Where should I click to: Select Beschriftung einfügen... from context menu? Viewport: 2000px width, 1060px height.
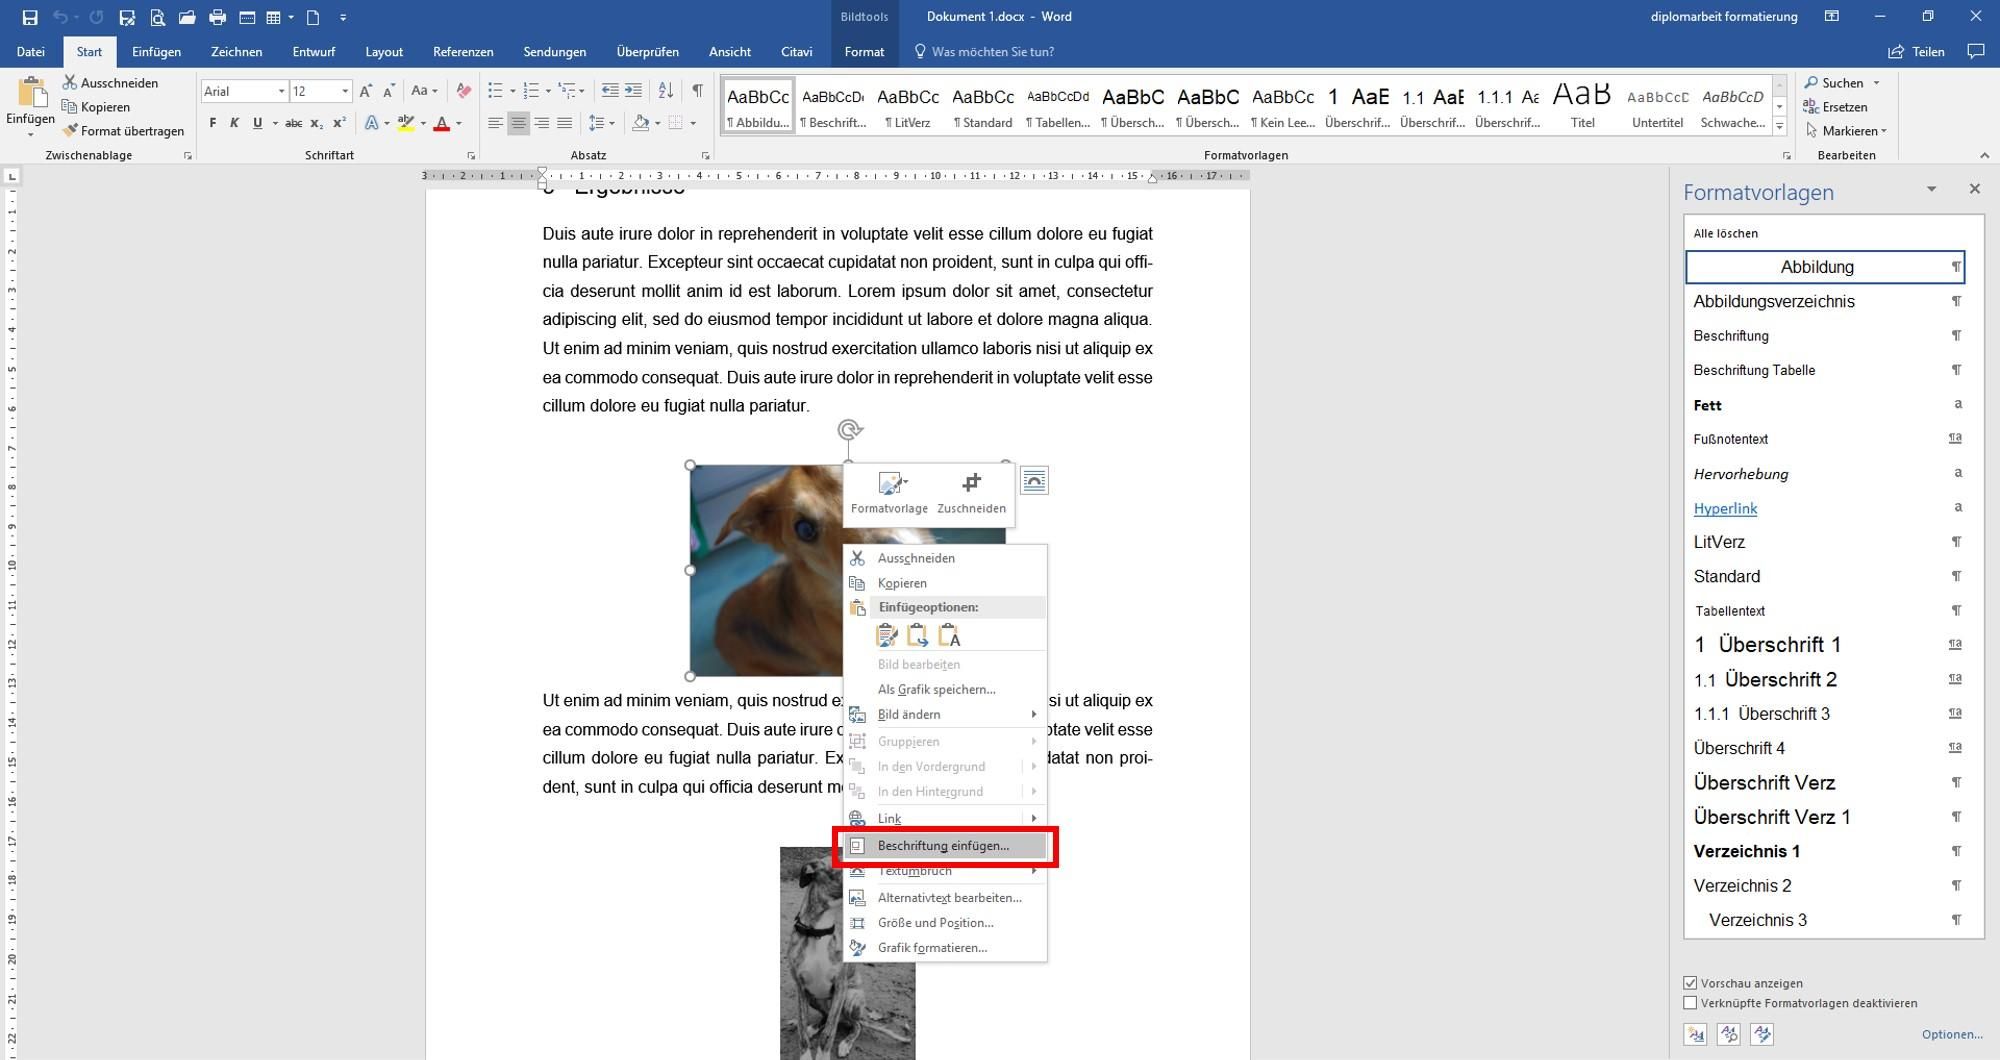944,846
